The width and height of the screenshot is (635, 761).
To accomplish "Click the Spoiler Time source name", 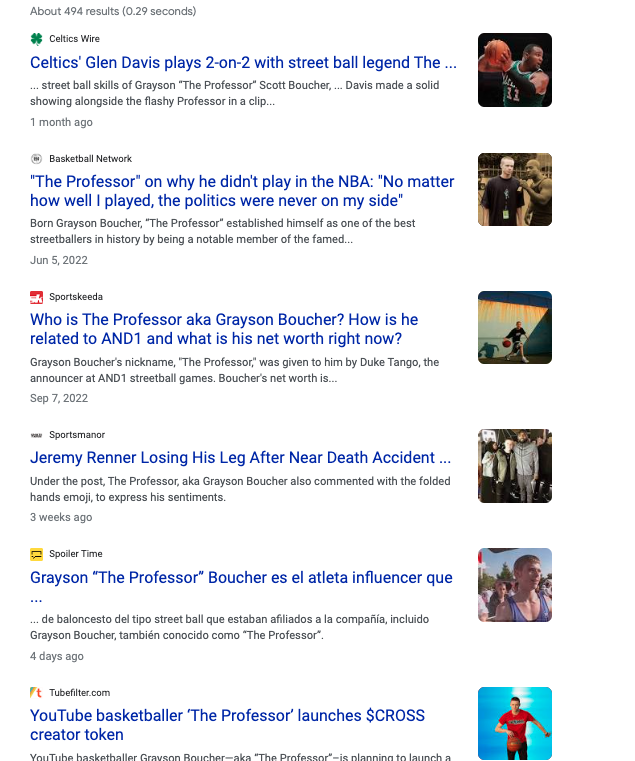I will [76, 554].
